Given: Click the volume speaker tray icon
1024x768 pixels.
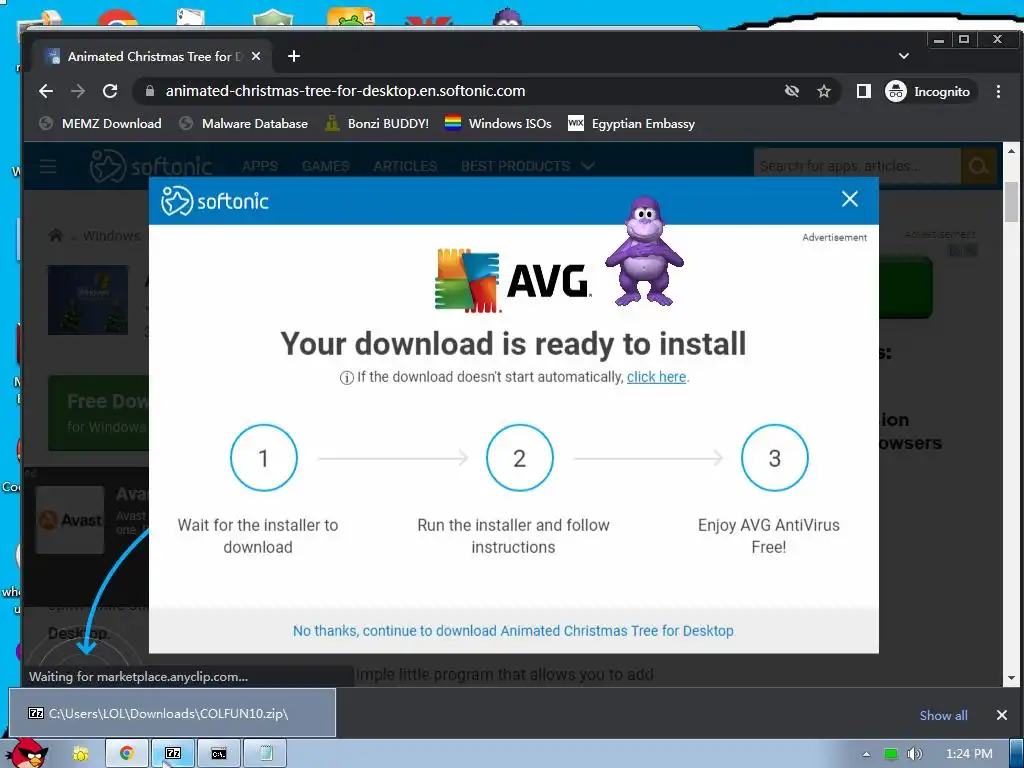Looking at the screenshot, I should click(x=915, y=754).
